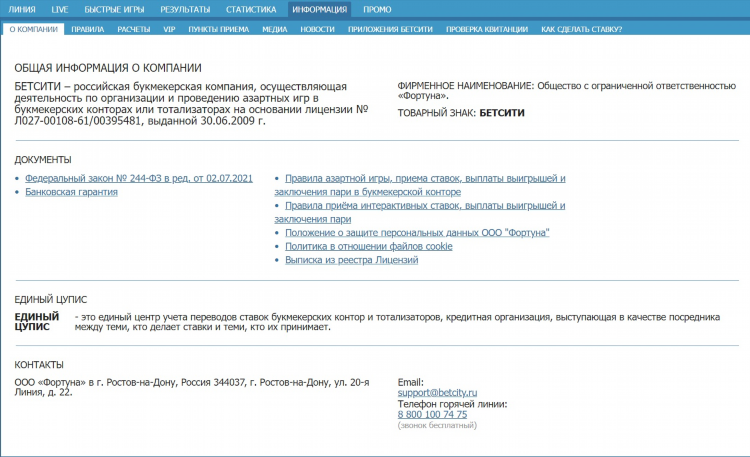Open the РАСЧЕТЫ tab
Image resolution: width=750 pixels, height=457 pixels.
tap(134, 29)
